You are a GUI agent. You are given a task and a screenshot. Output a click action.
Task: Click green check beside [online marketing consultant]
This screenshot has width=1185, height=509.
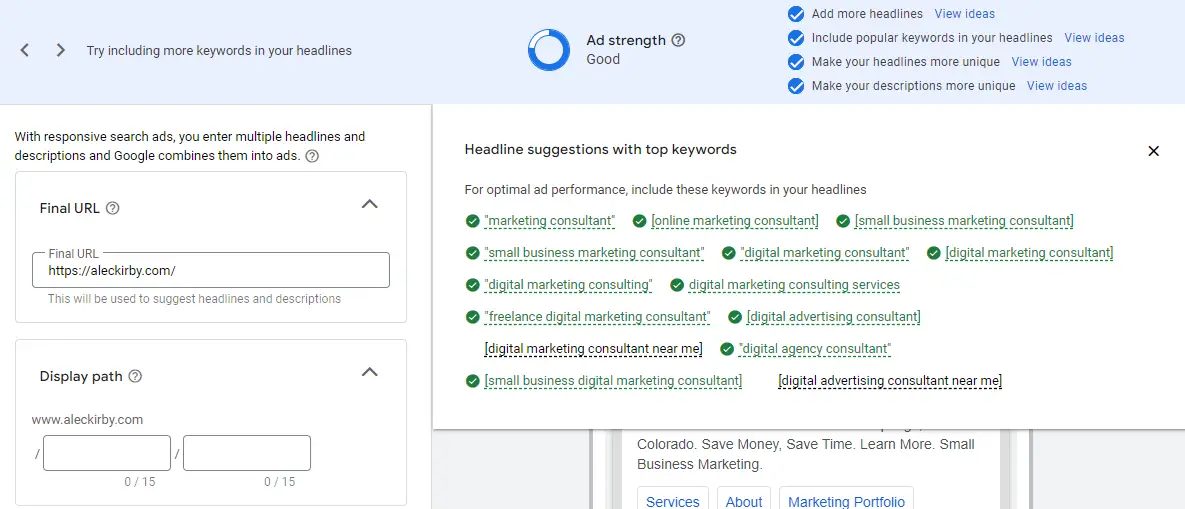click(x=639, y=221)
